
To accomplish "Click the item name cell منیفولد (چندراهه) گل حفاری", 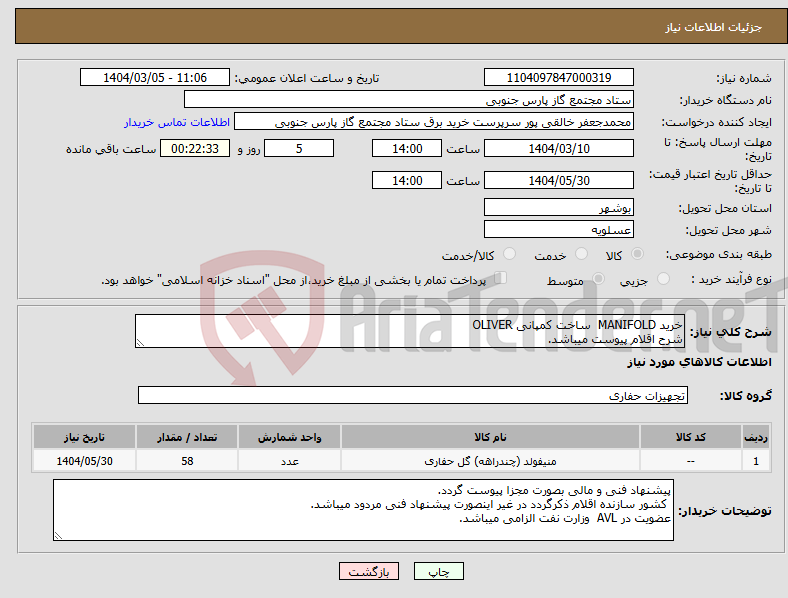I will 490,461.
